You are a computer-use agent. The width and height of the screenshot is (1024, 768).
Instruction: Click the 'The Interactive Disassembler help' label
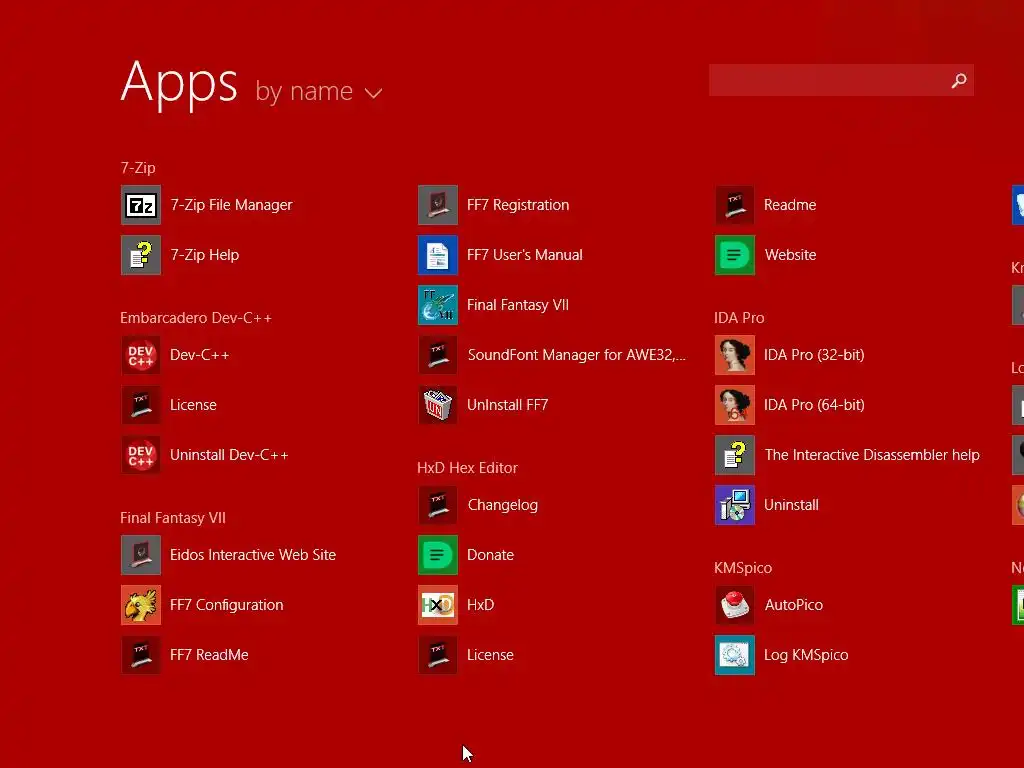coord(871,455)
